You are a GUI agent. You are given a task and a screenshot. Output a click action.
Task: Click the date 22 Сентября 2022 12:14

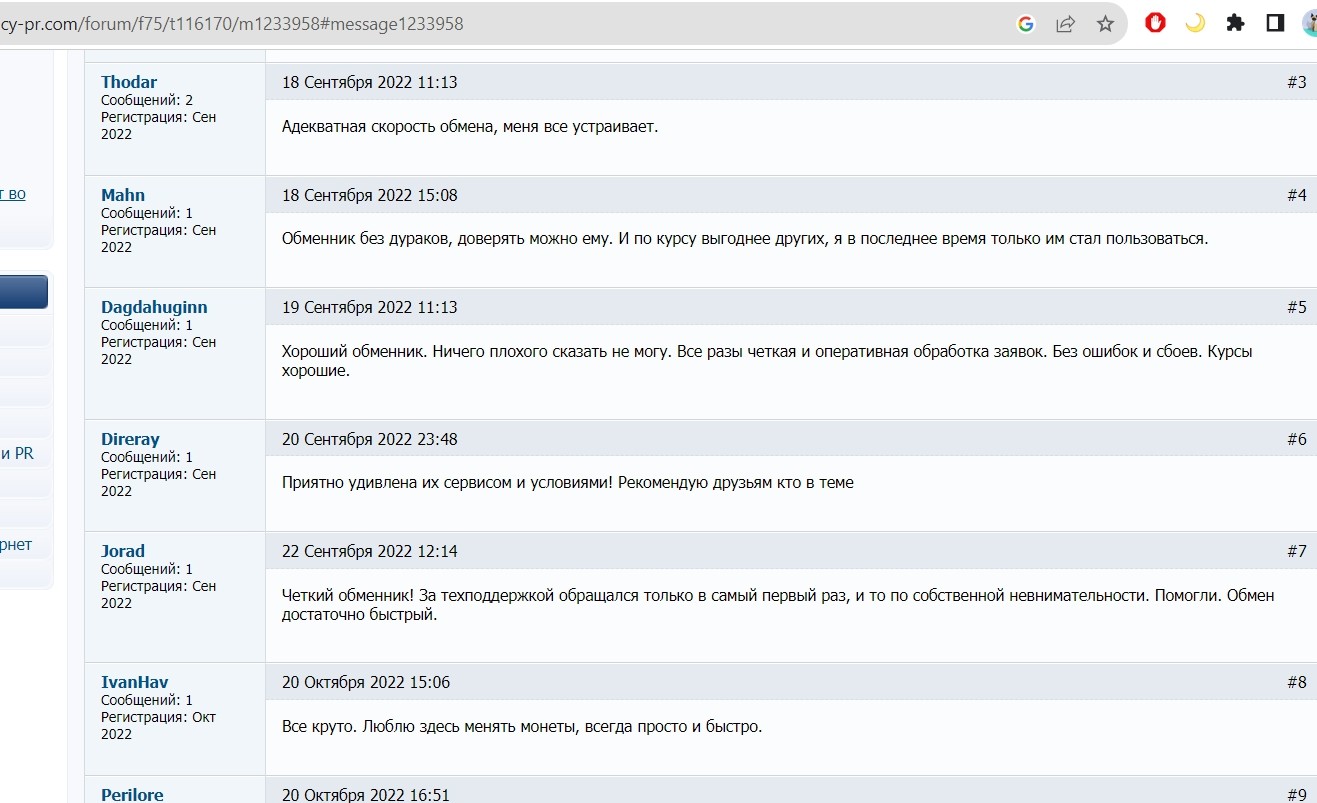coord(370,551)
